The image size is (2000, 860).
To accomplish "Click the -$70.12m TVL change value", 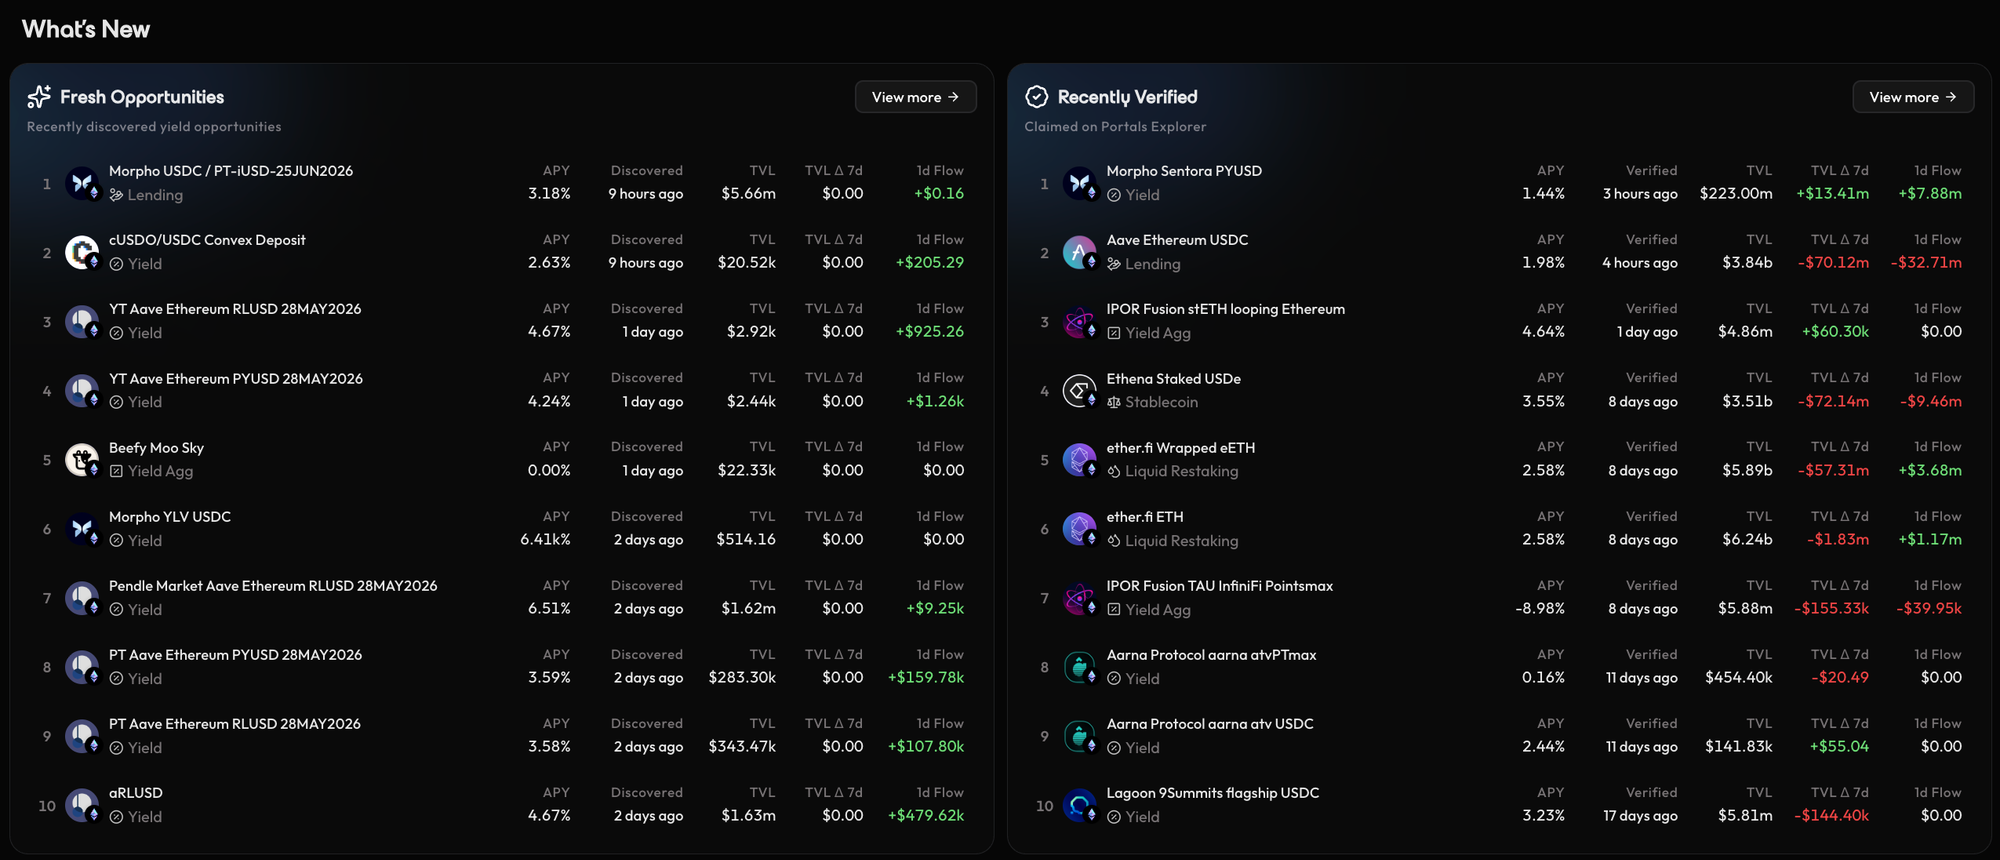I will (x=1833, y=263).
